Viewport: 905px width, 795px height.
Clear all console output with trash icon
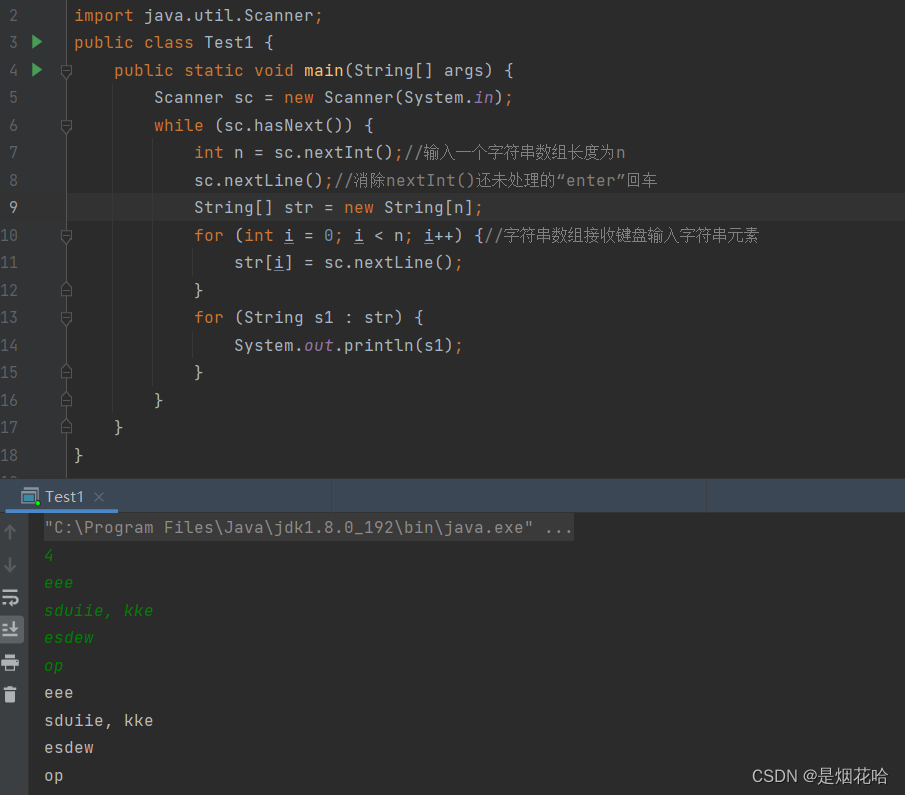12,692
